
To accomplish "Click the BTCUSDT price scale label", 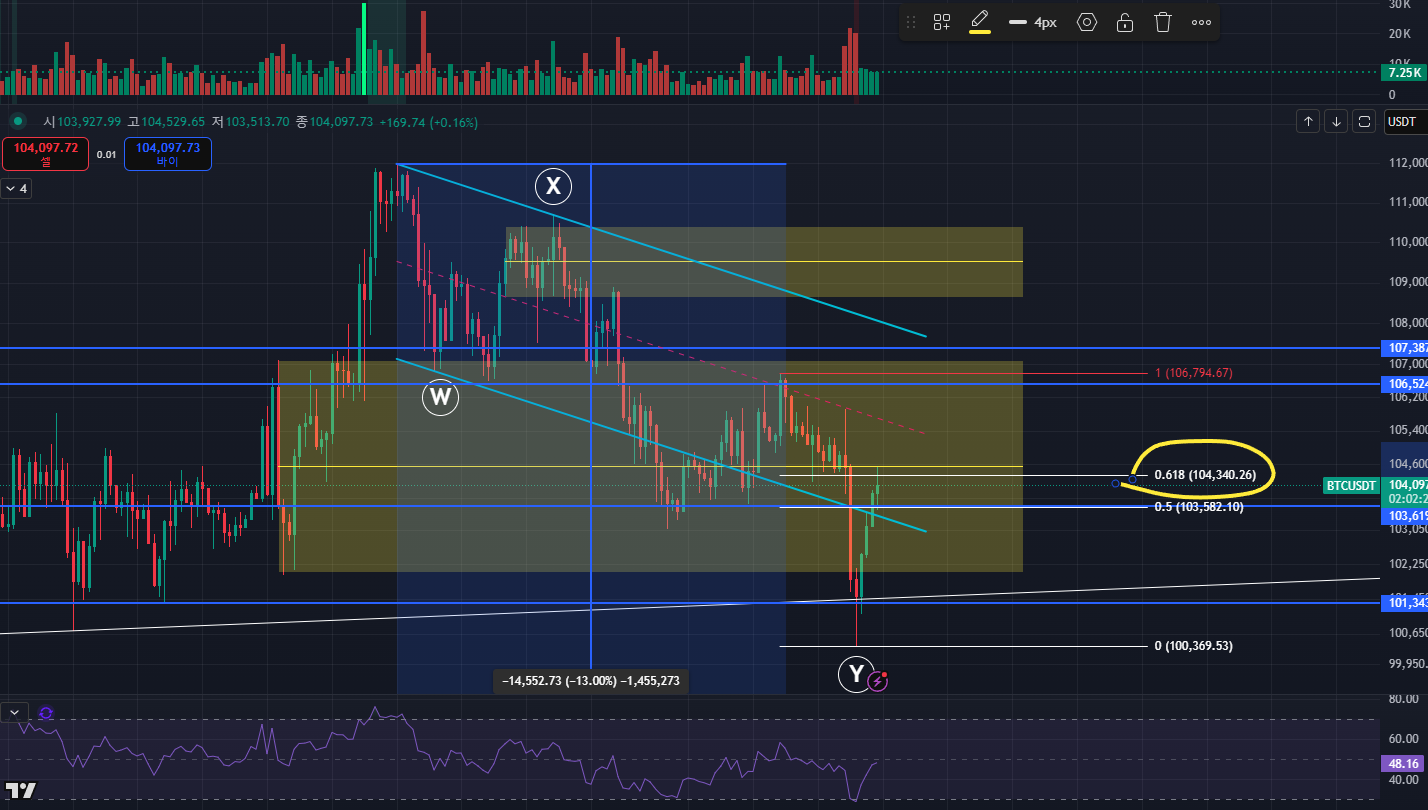I will [1351, 485].
